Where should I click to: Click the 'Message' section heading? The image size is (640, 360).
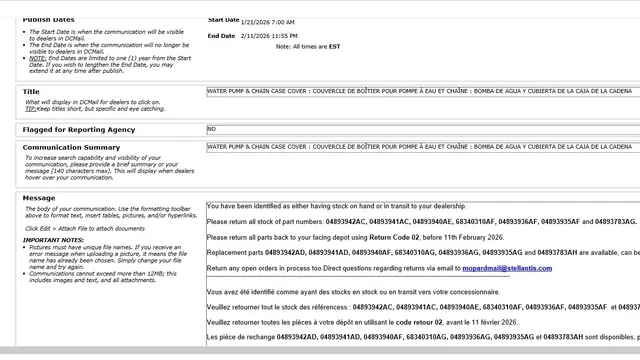39,198
